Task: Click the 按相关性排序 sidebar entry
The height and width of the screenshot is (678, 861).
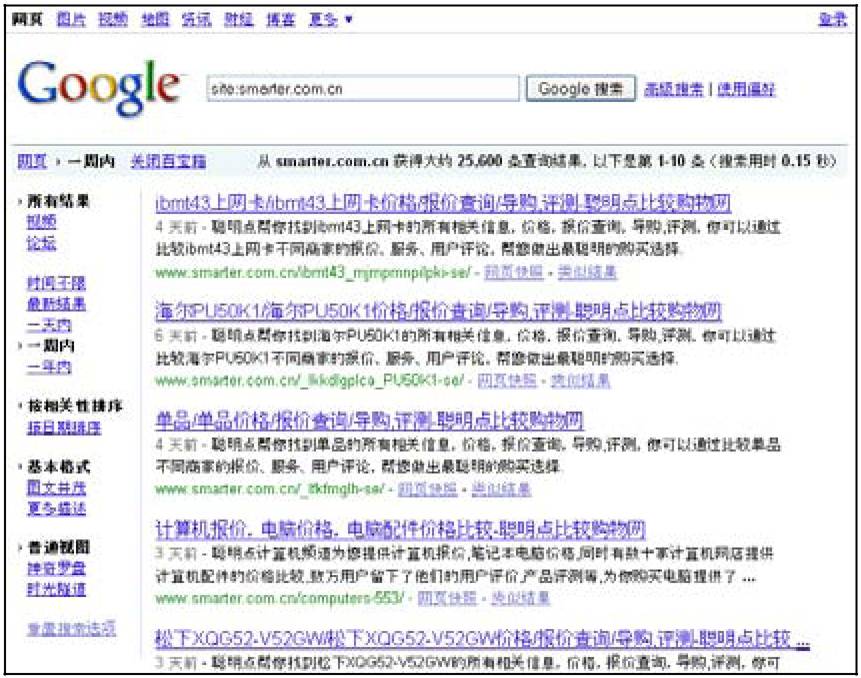Action: pyautogui.click(x=74, y=406)
